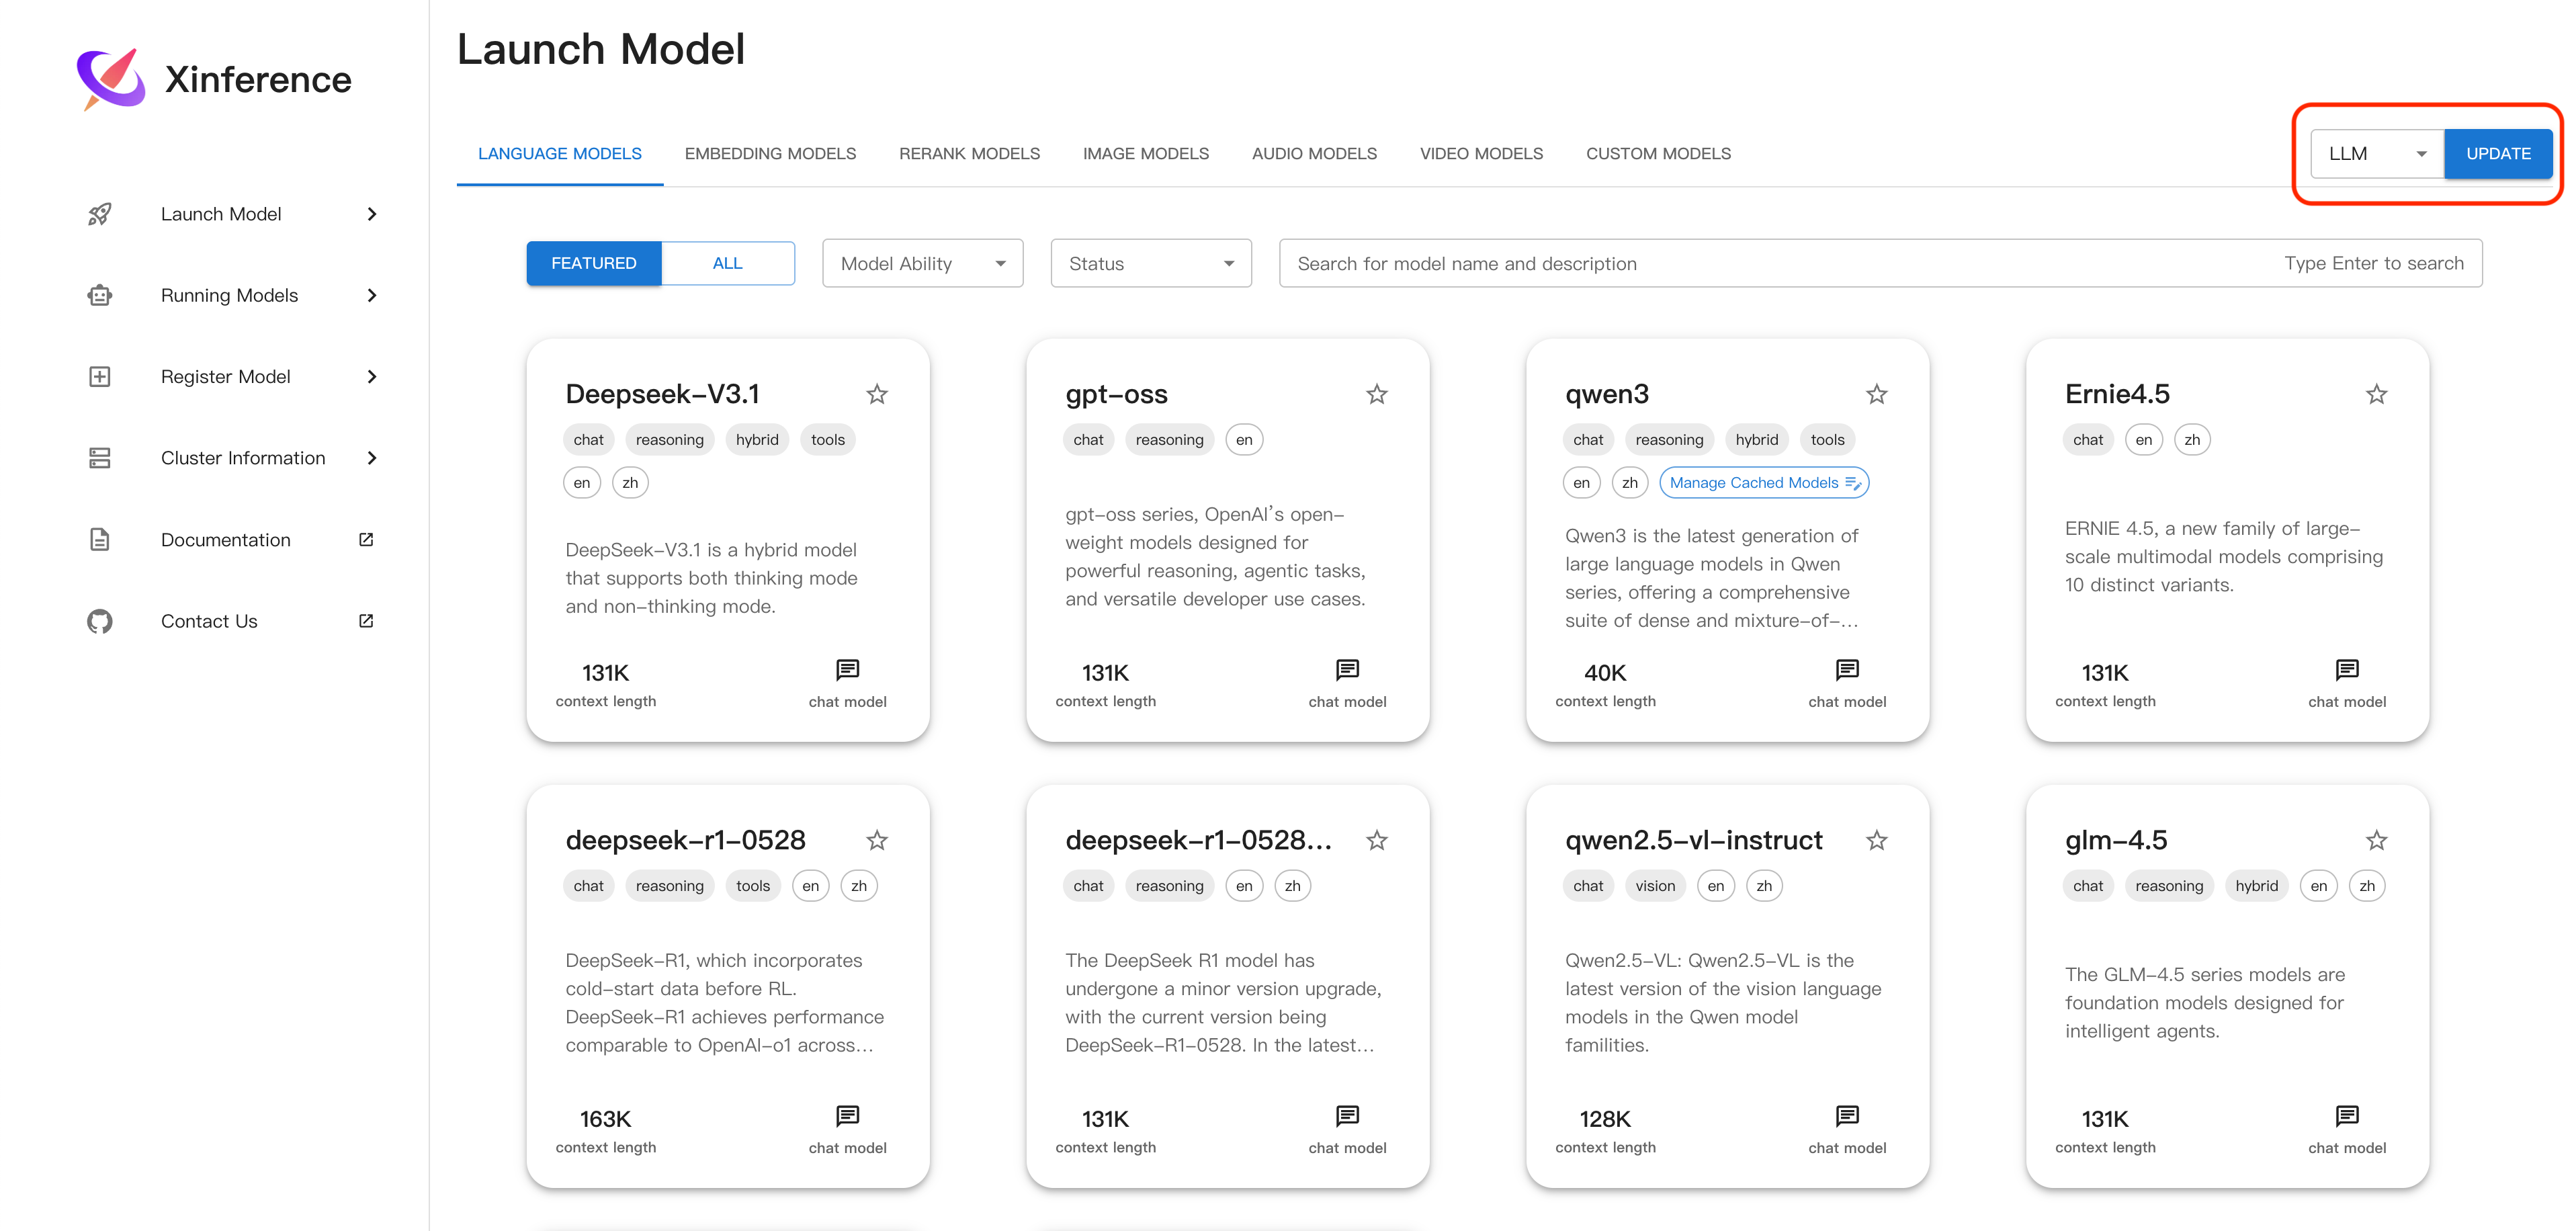Switch to the Embedding Models tab
This screenshot has width=2576, height=1231.
[770, 154]
